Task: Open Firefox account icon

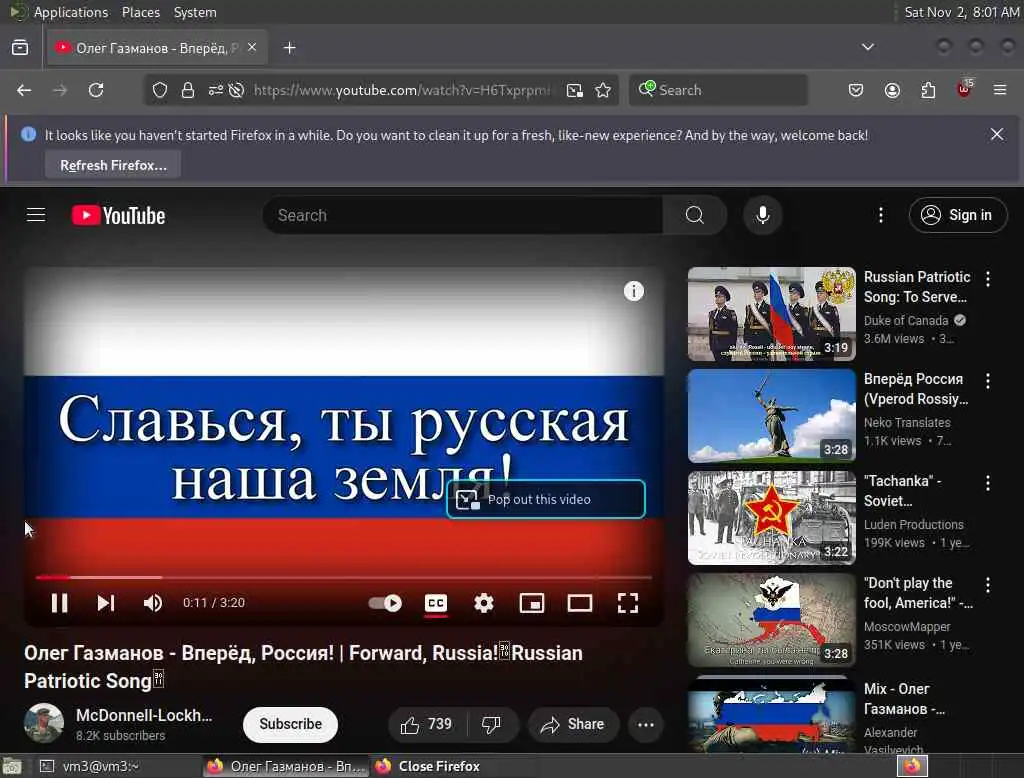Action: [x=892, y=90]
